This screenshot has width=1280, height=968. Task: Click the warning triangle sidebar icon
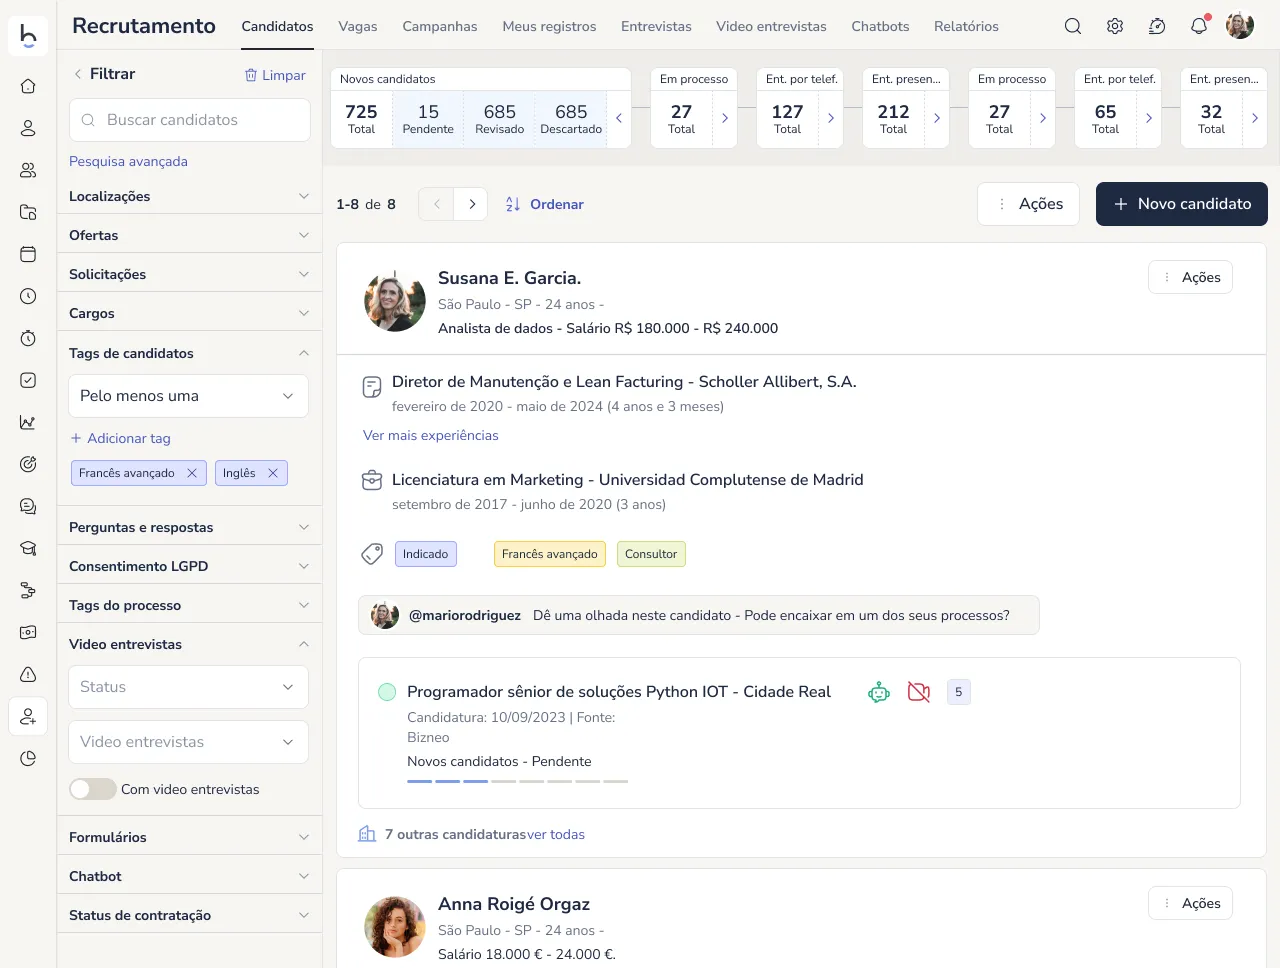coord(28,674)
